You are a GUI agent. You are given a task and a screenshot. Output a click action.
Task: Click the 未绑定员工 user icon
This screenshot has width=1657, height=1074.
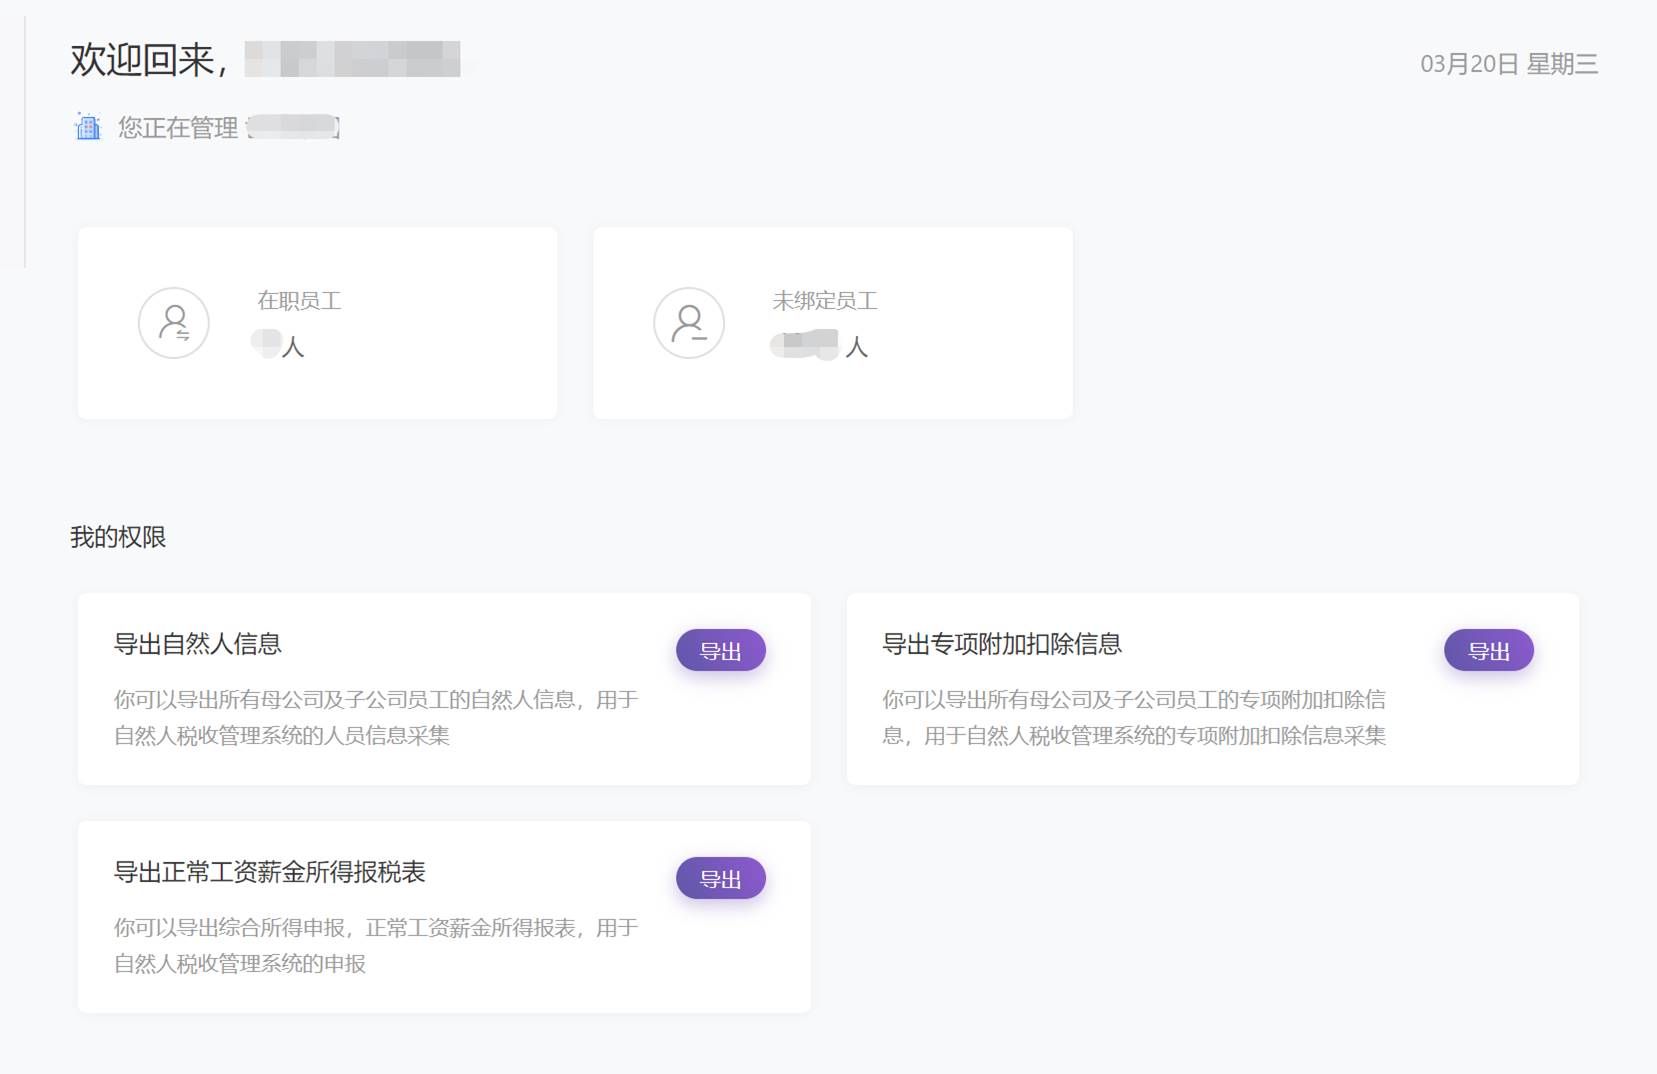tap(689, 323)
